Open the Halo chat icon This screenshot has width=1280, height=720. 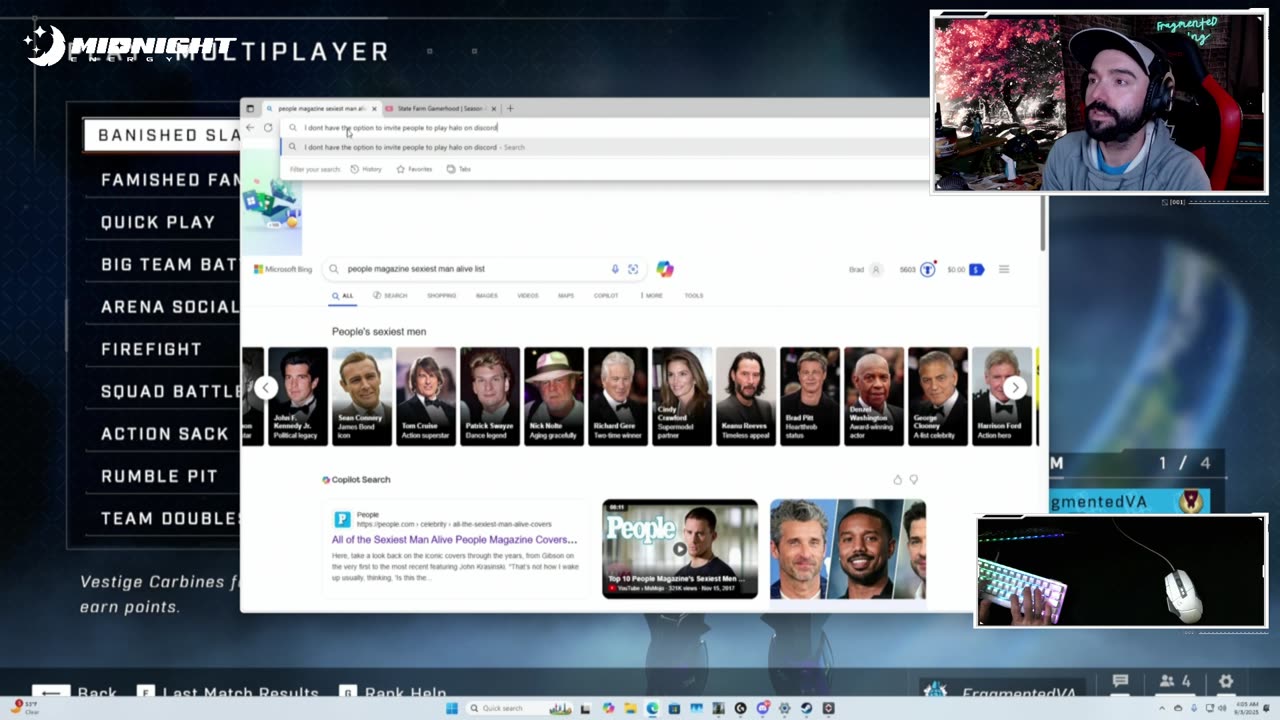point(1120,682)
